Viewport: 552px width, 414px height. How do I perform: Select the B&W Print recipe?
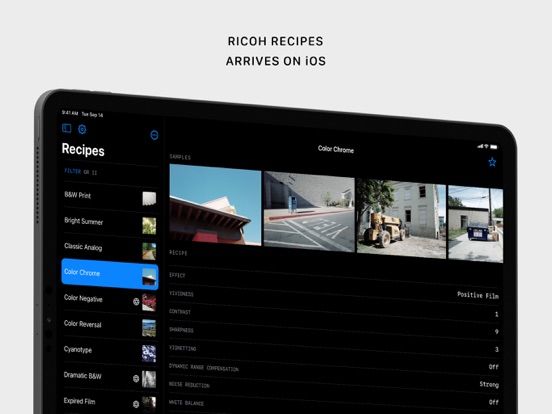tap(110, 197)
